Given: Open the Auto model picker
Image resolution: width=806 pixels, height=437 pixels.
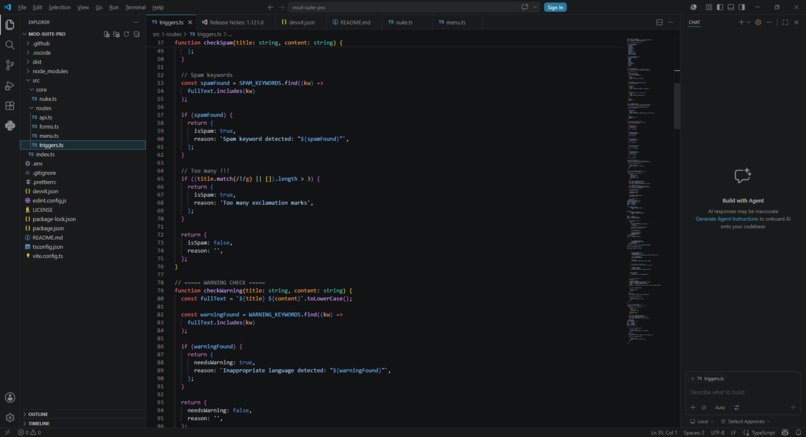Looking at the screenshot, I should pos(720,408).
